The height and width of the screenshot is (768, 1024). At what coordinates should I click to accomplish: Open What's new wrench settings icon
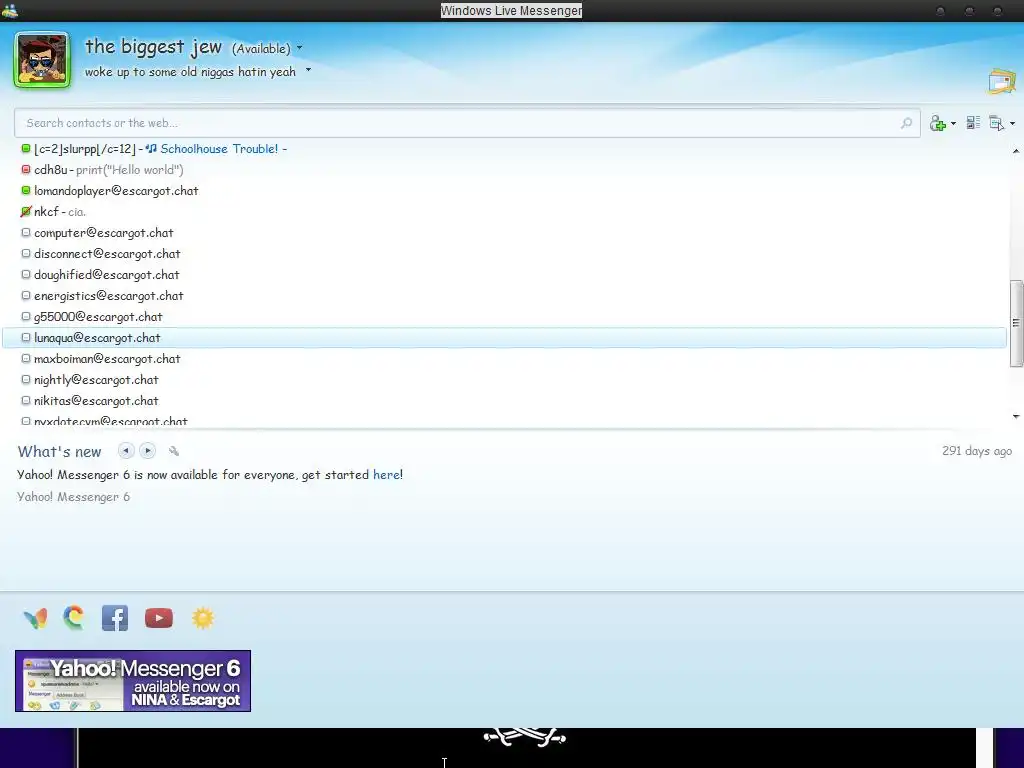[x=174, y=451]
